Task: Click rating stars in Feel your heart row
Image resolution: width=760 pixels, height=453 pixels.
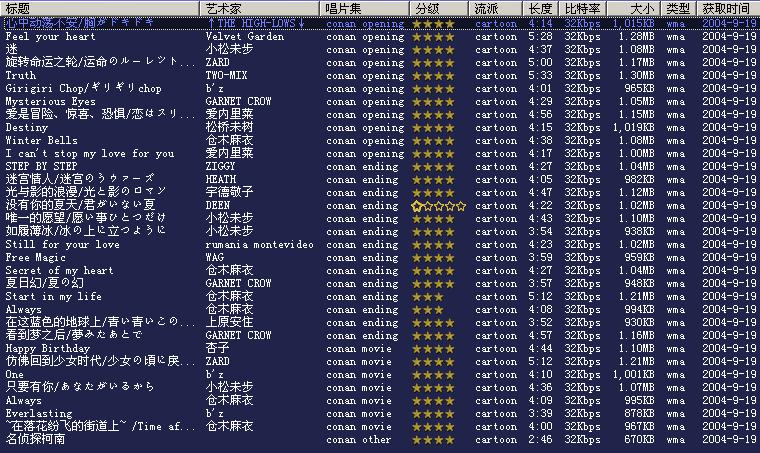Action: coord(433,37)
